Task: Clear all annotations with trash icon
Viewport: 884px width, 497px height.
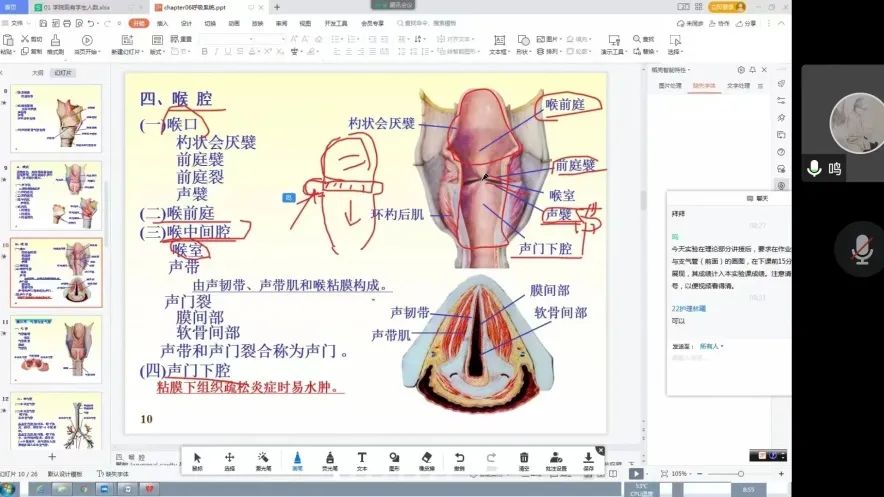Action: point(524,460)
